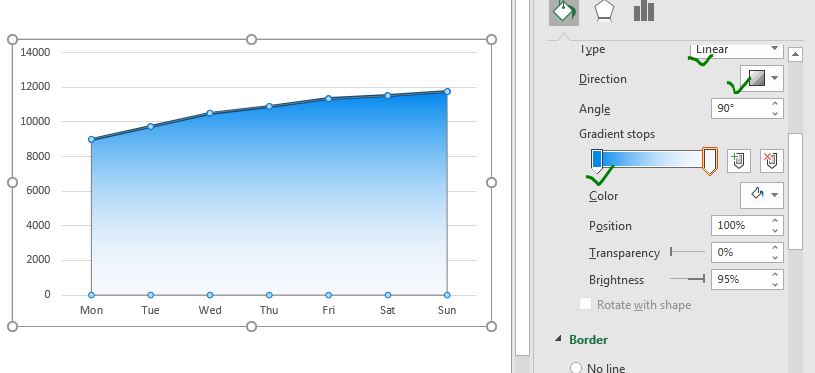Viewport: 815px width, 373px height.
Task: Add a gradient stop
Action: click(739, 161)
